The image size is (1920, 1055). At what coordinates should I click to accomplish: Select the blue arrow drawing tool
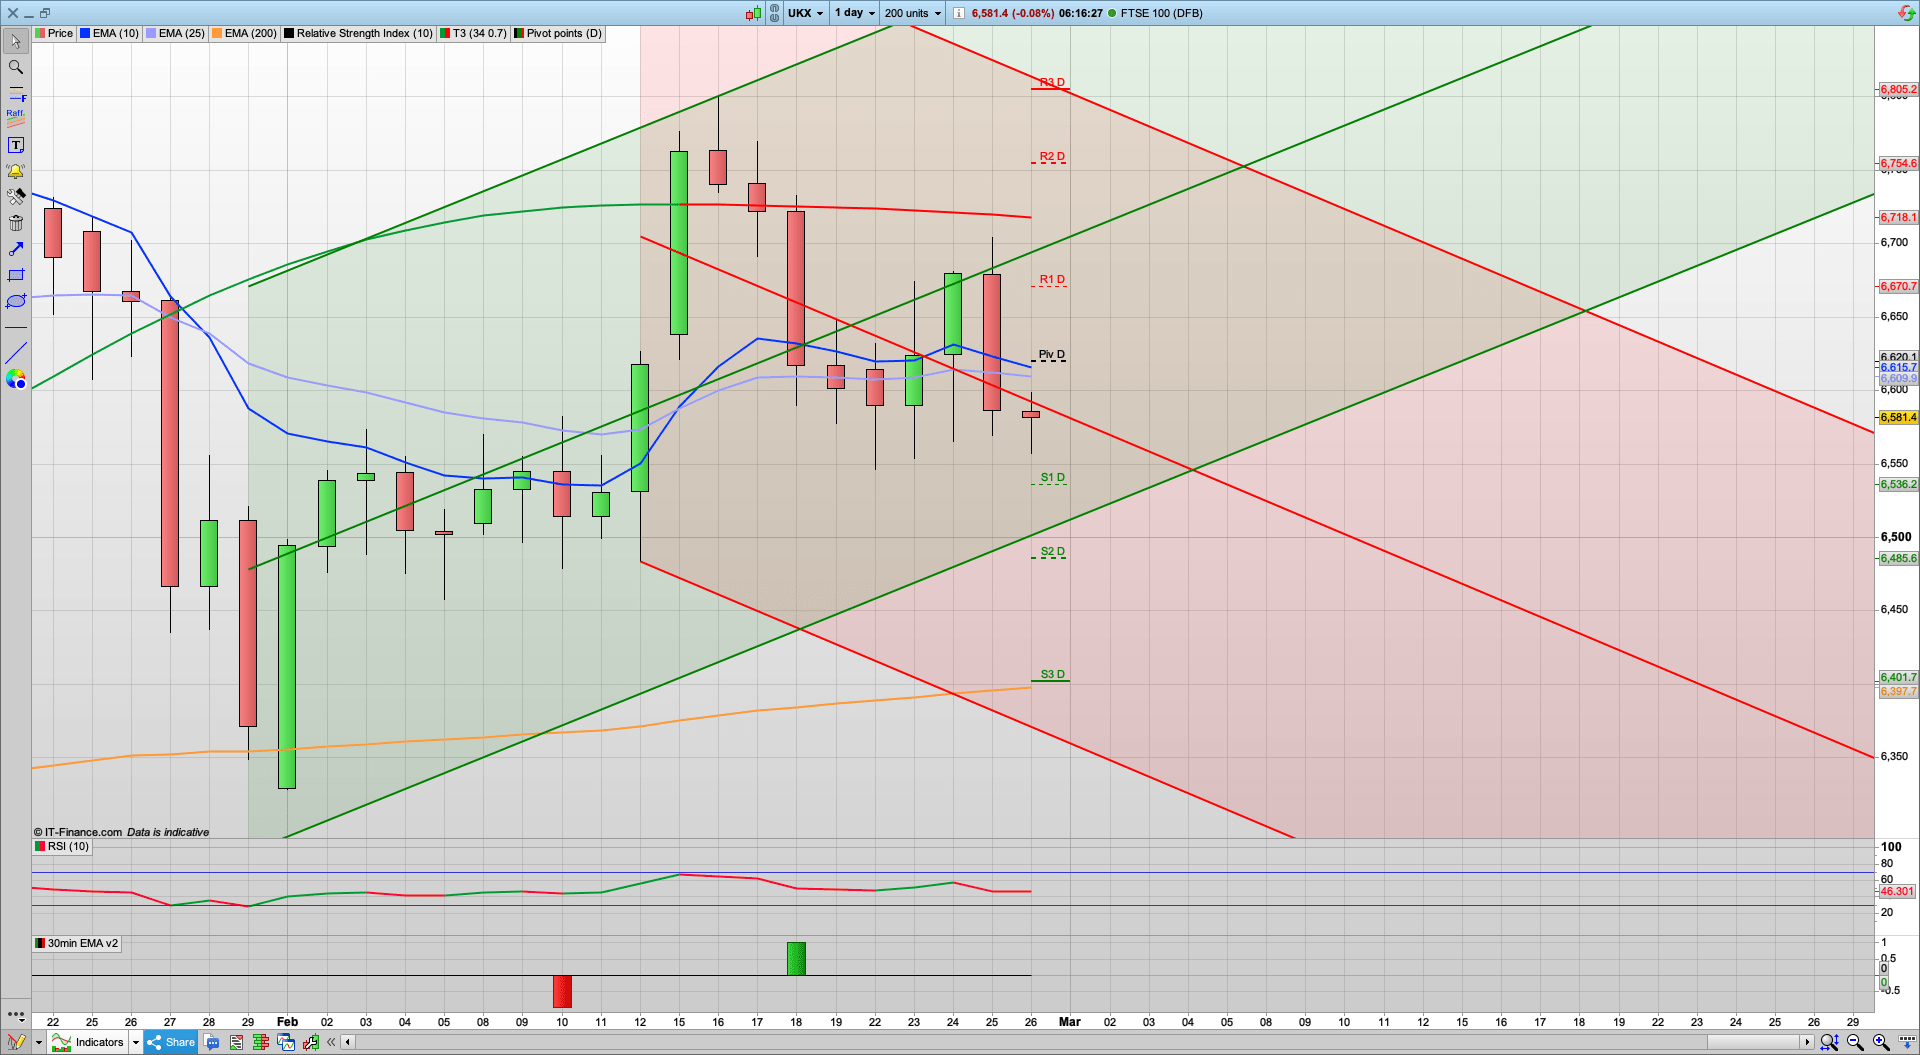click(x=15, y=249)
